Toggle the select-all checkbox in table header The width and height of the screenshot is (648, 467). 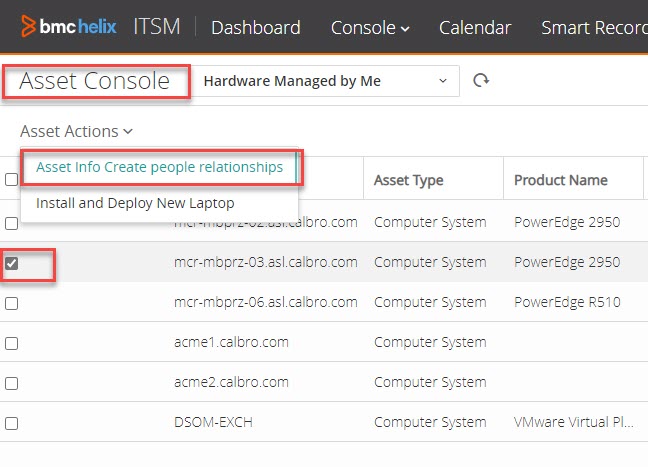pos(11,180)
